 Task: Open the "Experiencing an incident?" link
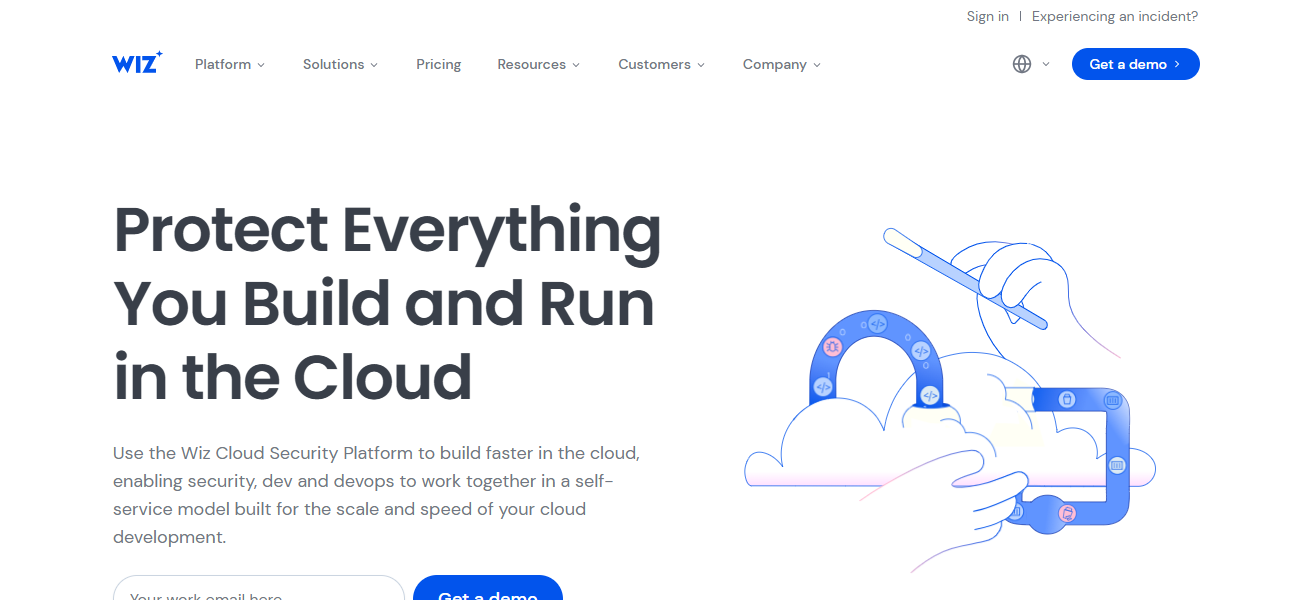point(1114,16)
